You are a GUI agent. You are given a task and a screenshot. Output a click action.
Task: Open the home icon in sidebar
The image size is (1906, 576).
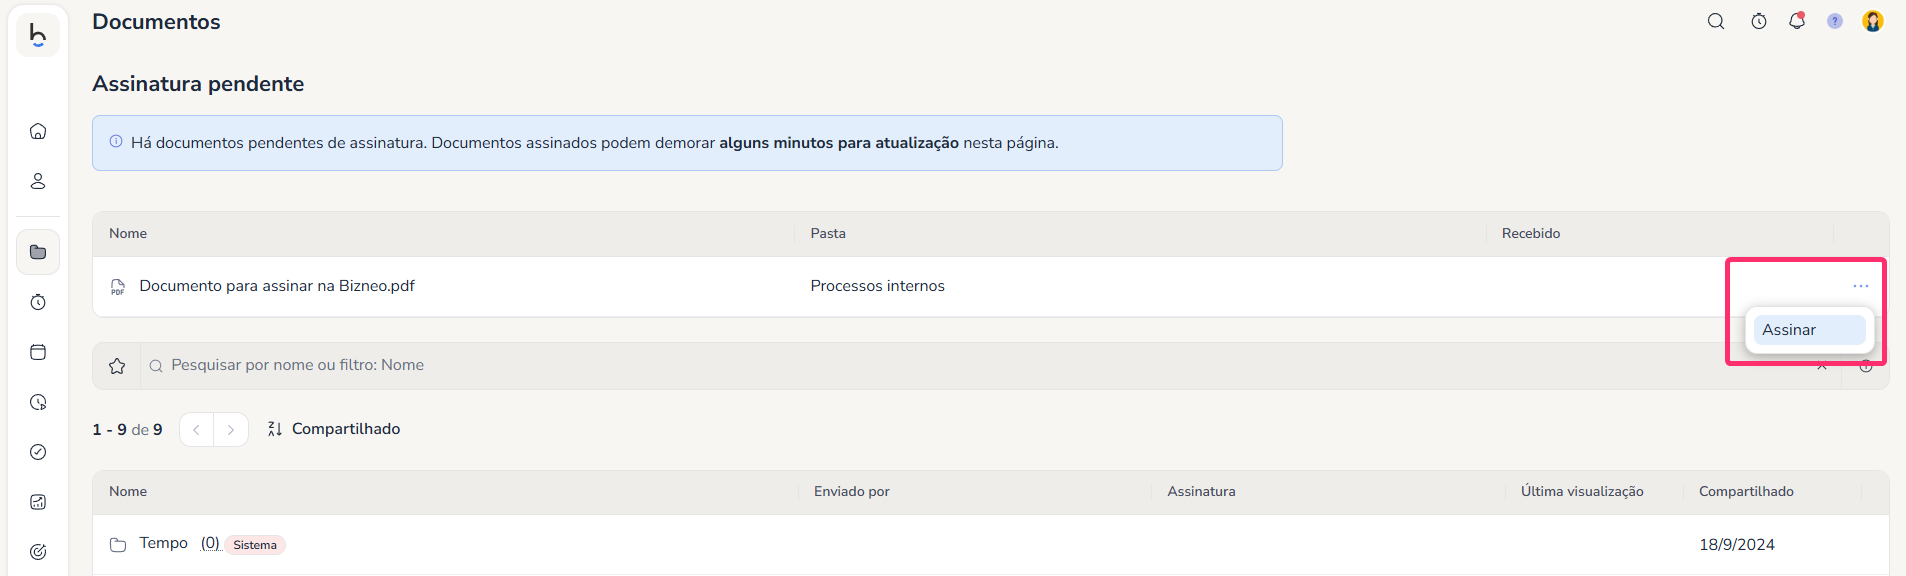pyautogui.click(x=38, y=131)
